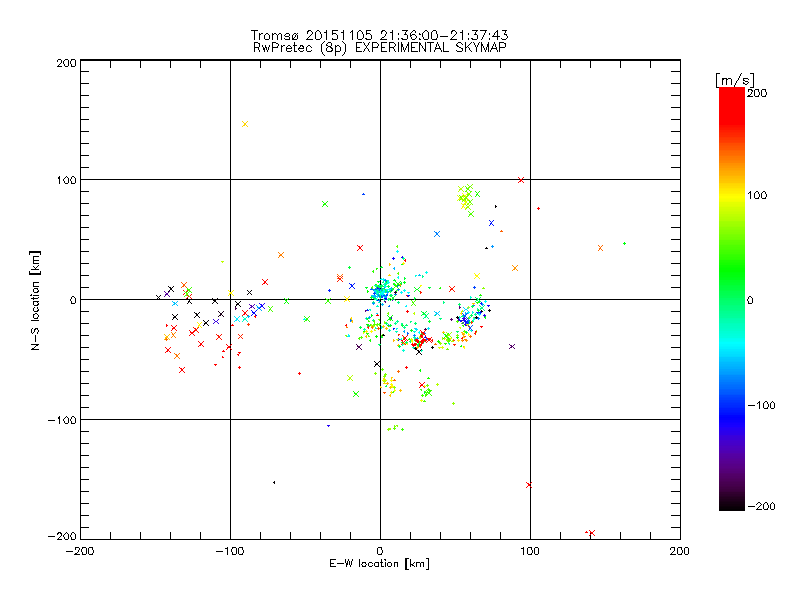The image size is (800, 600).
Task: Click the green dot near E-W 163, N-S 47 km
Action: [x=624, y=243]
